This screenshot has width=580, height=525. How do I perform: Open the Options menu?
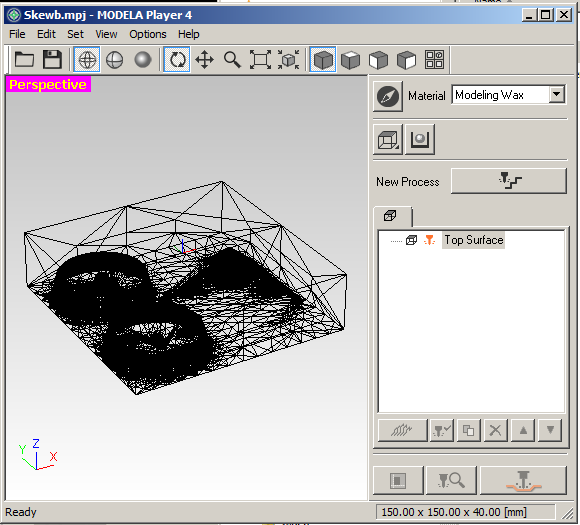[148, 34]
